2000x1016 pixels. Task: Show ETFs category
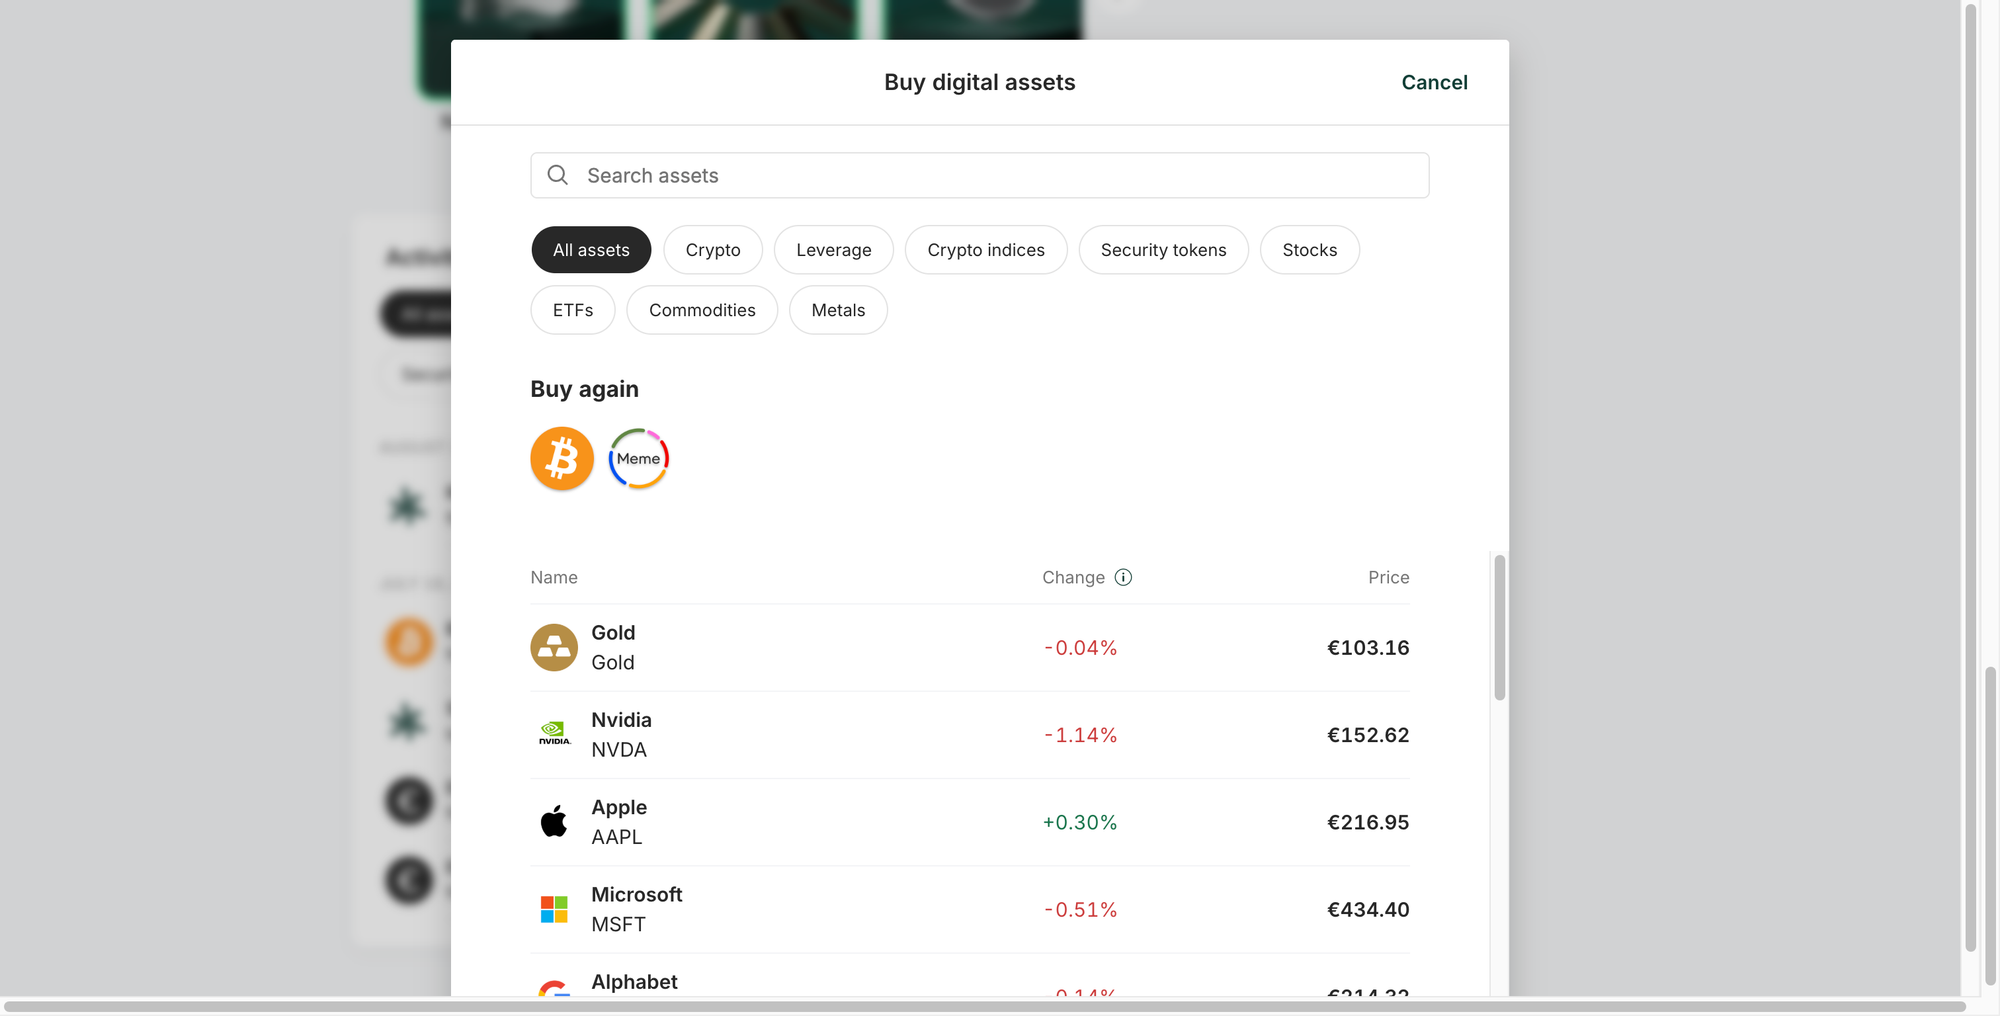point(573,310)
